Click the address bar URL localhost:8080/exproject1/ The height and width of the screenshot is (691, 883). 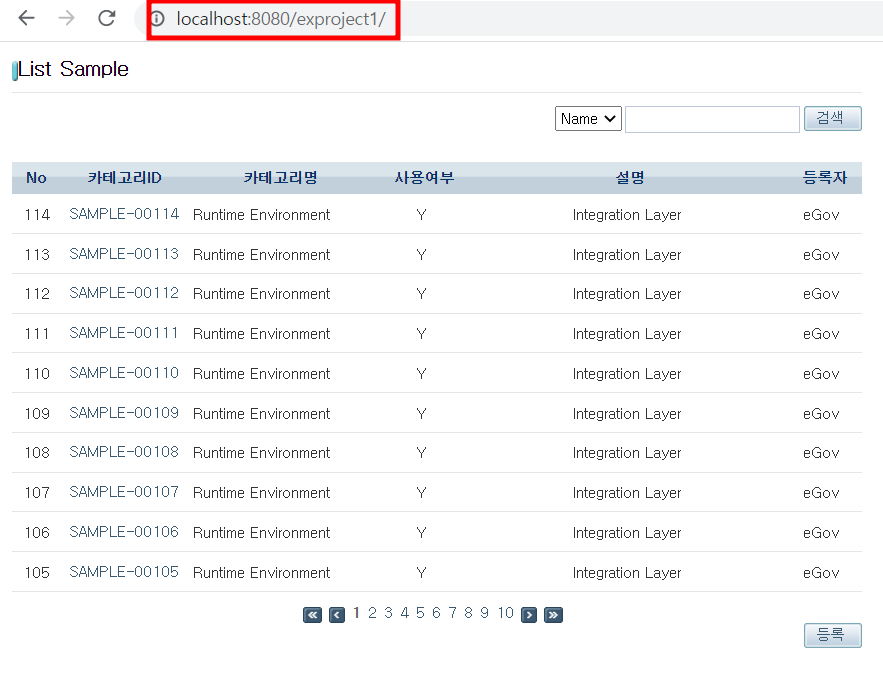pos(280,19)
